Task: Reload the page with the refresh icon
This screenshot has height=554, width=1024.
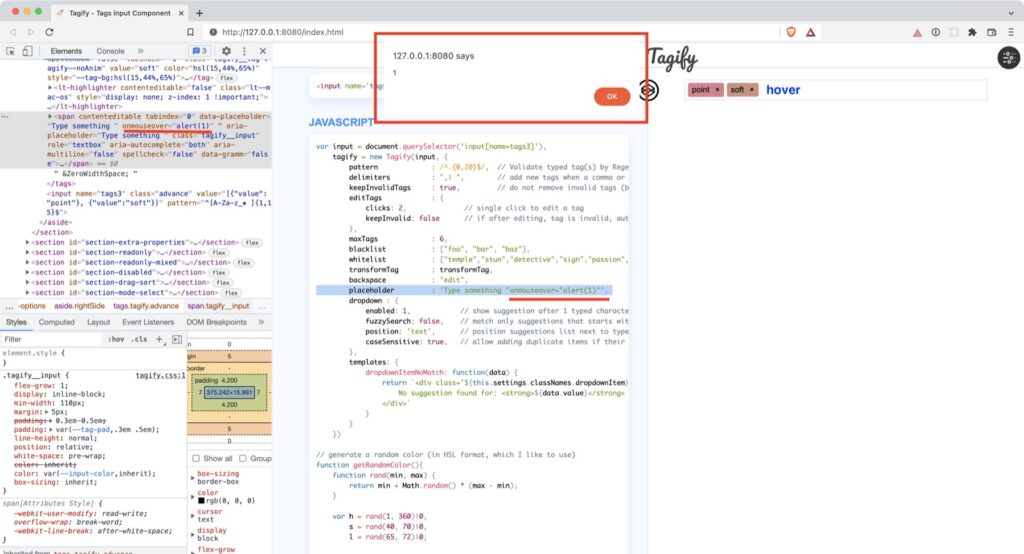Action: [49, 32]
